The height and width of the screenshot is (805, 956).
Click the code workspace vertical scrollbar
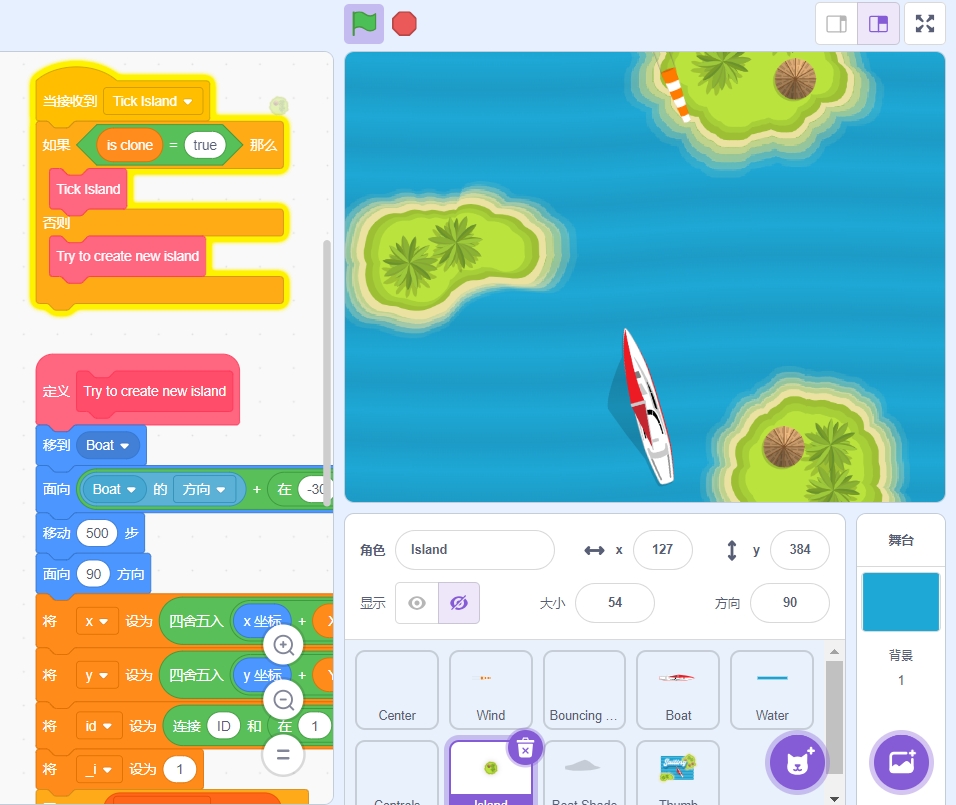click(x=327, y=373)
